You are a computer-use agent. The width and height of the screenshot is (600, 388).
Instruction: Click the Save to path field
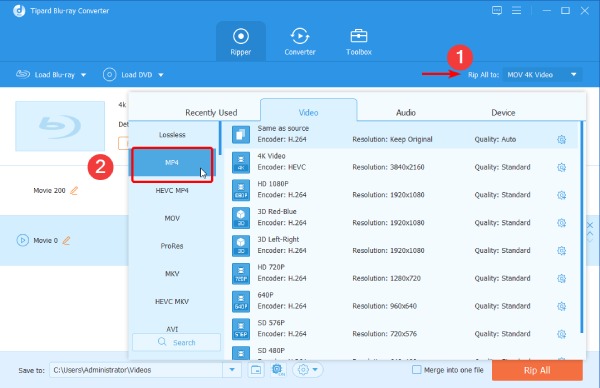136,370
